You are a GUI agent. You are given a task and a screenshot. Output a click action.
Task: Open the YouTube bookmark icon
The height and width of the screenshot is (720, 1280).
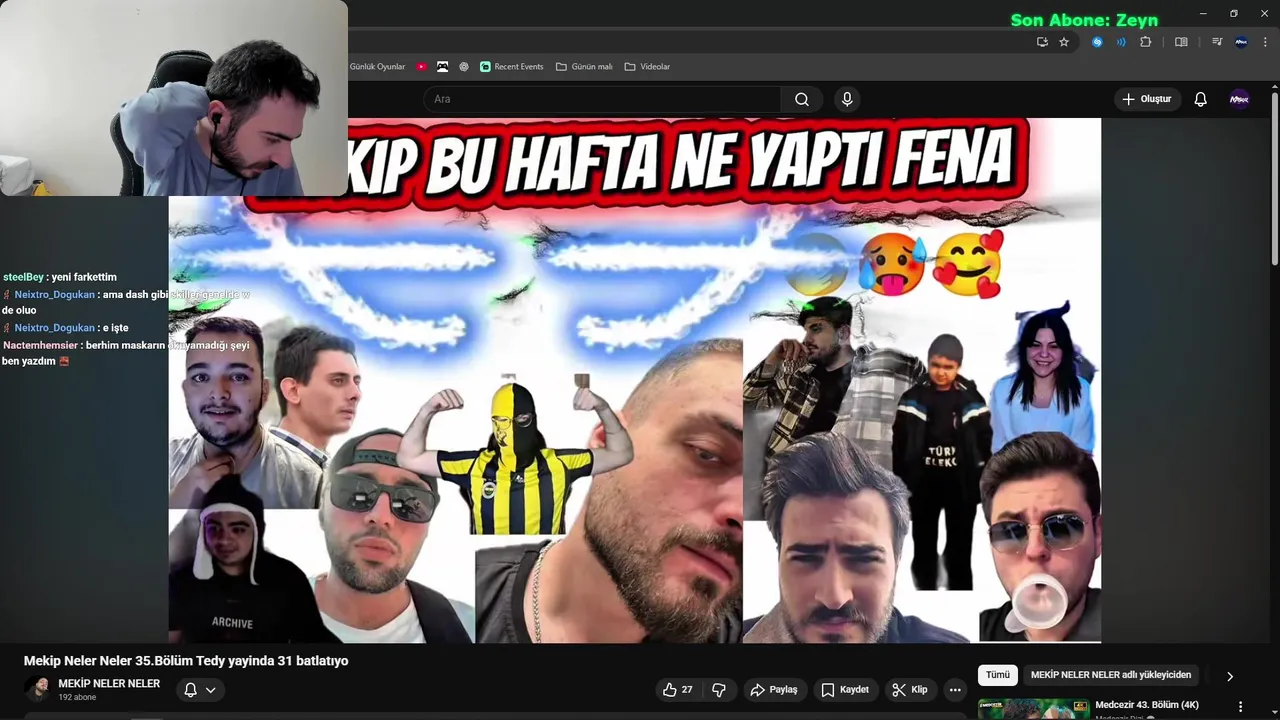(x=421, y=67)
